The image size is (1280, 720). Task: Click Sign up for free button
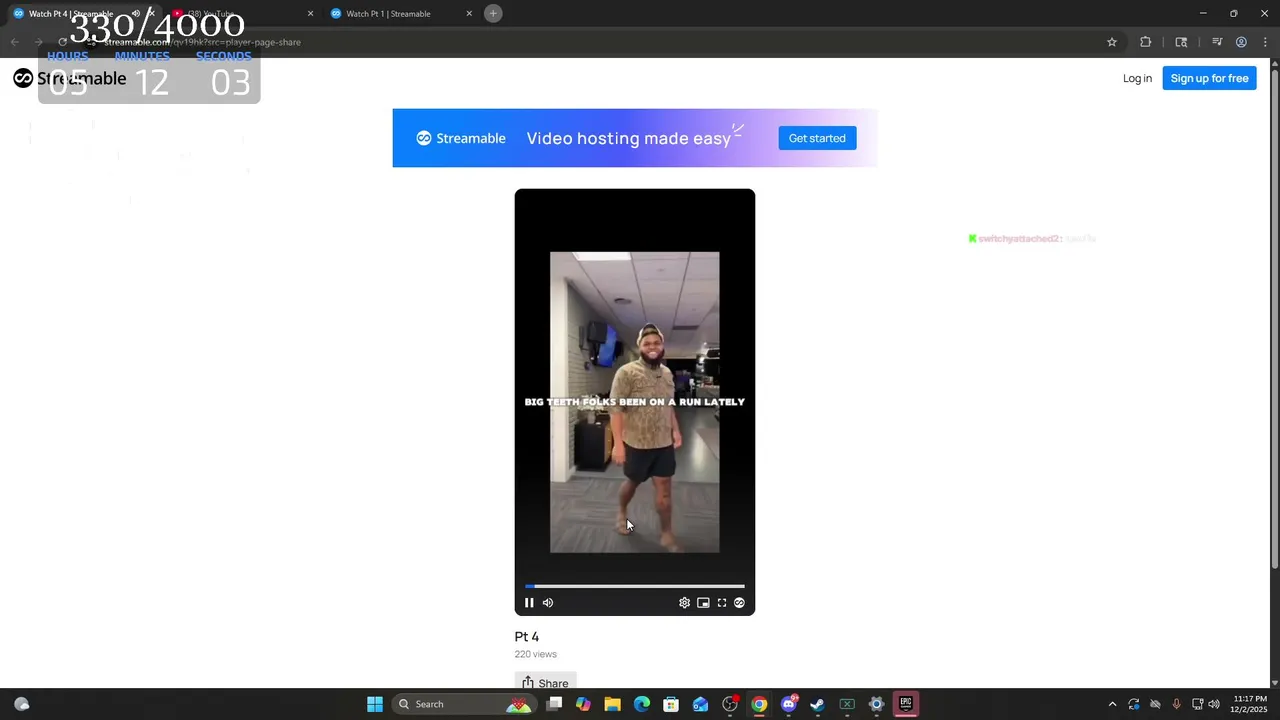(1209, 78)
